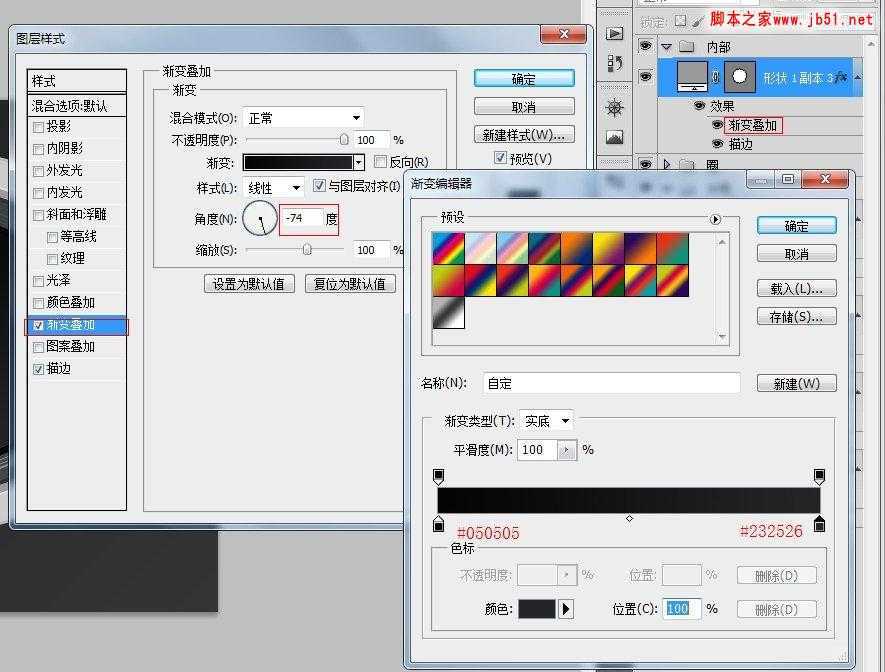This screenshot has width=885, height=672.
Task: Click the 名称 field showing 自定
Action: click(x=610, y=382)
